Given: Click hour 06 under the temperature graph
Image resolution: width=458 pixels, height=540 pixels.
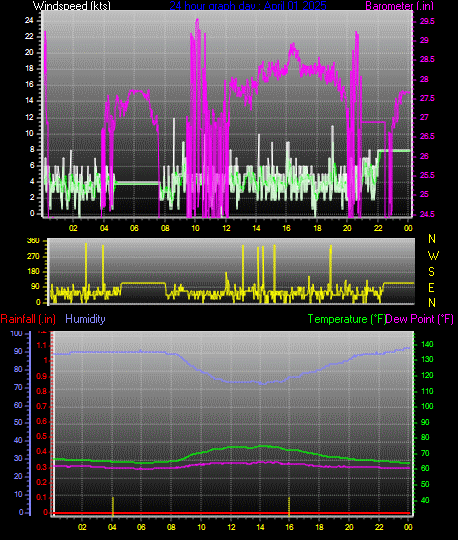Looking at the screenshot, I should (x=141, y=527).
